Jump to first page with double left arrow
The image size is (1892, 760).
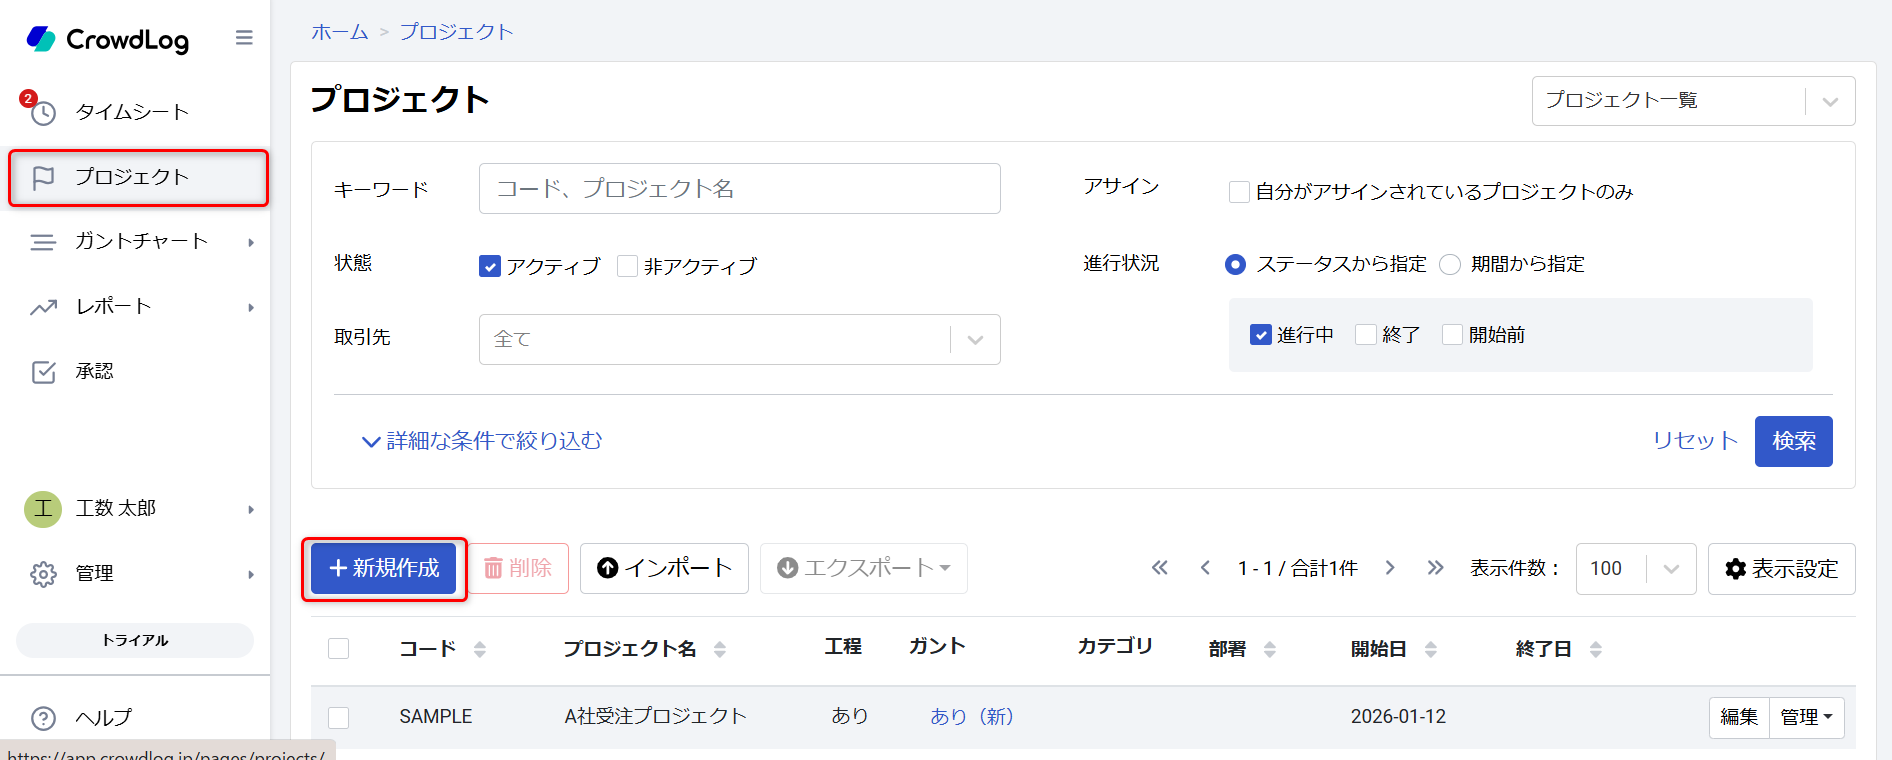[1159, 568]
